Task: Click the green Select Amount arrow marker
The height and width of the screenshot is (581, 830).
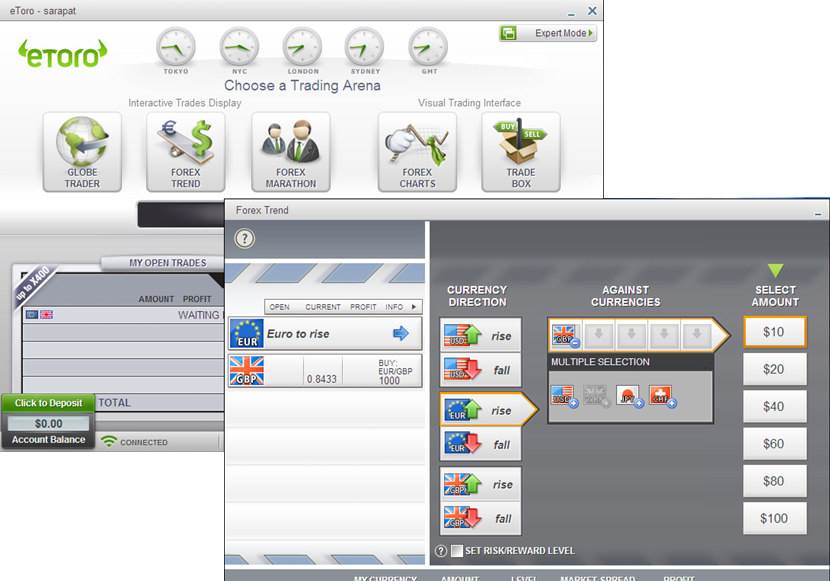Action: pyautogui.click(x=775, y=270)
